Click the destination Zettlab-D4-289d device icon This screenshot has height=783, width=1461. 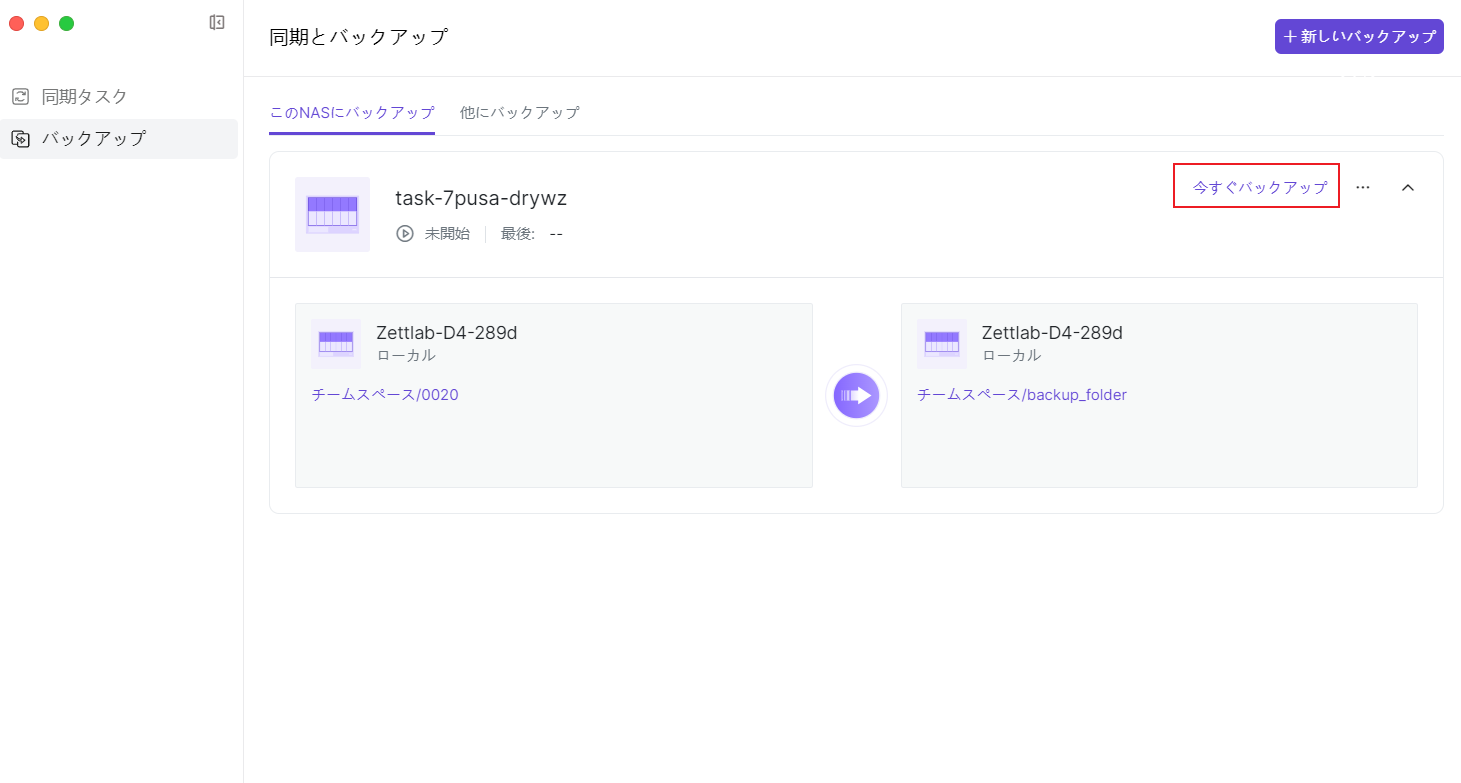click(x=942, y=344)
